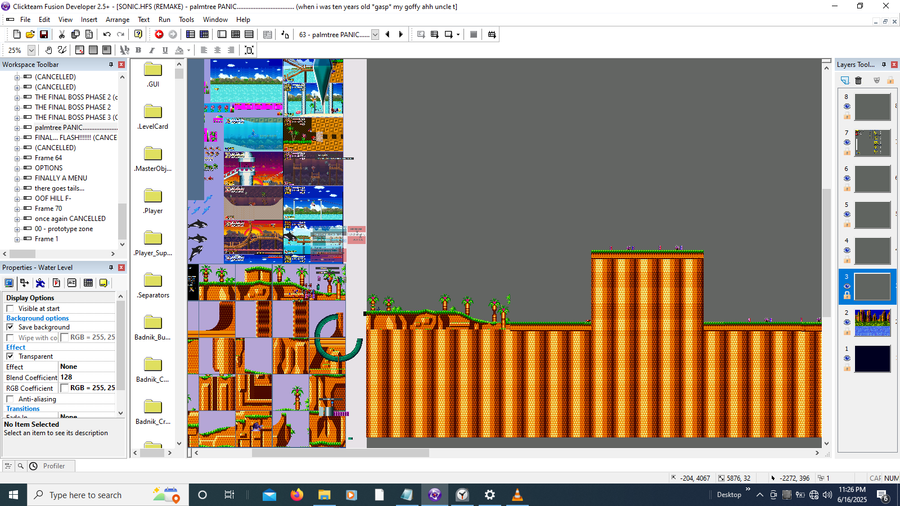Toggle bold text formatting
This screenshot has width=900, height=506.
pyautogui.click(x=138, y=50)
